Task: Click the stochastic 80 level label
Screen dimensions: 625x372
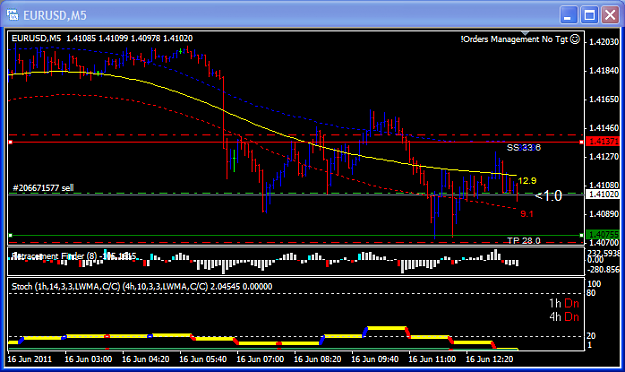Action: coord(592,293)
